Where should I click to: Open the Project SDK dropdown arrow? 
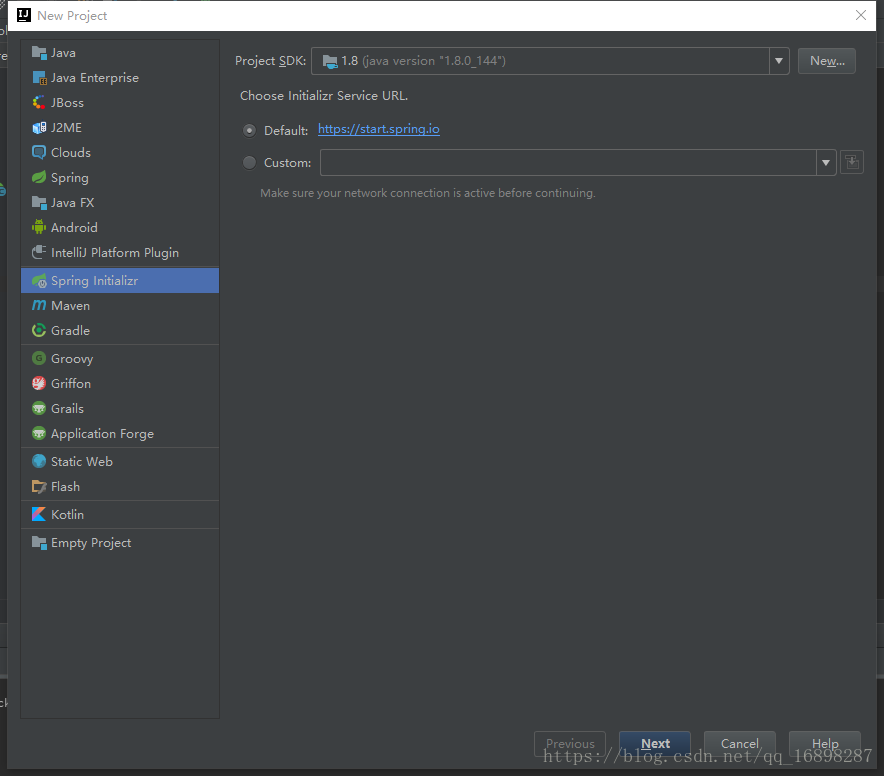(x=779, y=61)
